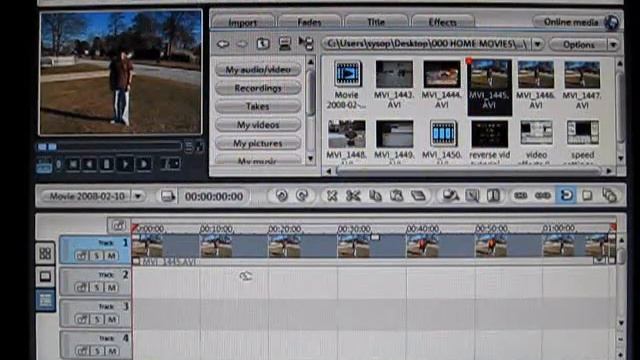640x360 pixels.
Task: Click the Redo icon in the editing toolbar
Action: pyautogui.click(x=302, y=196)
